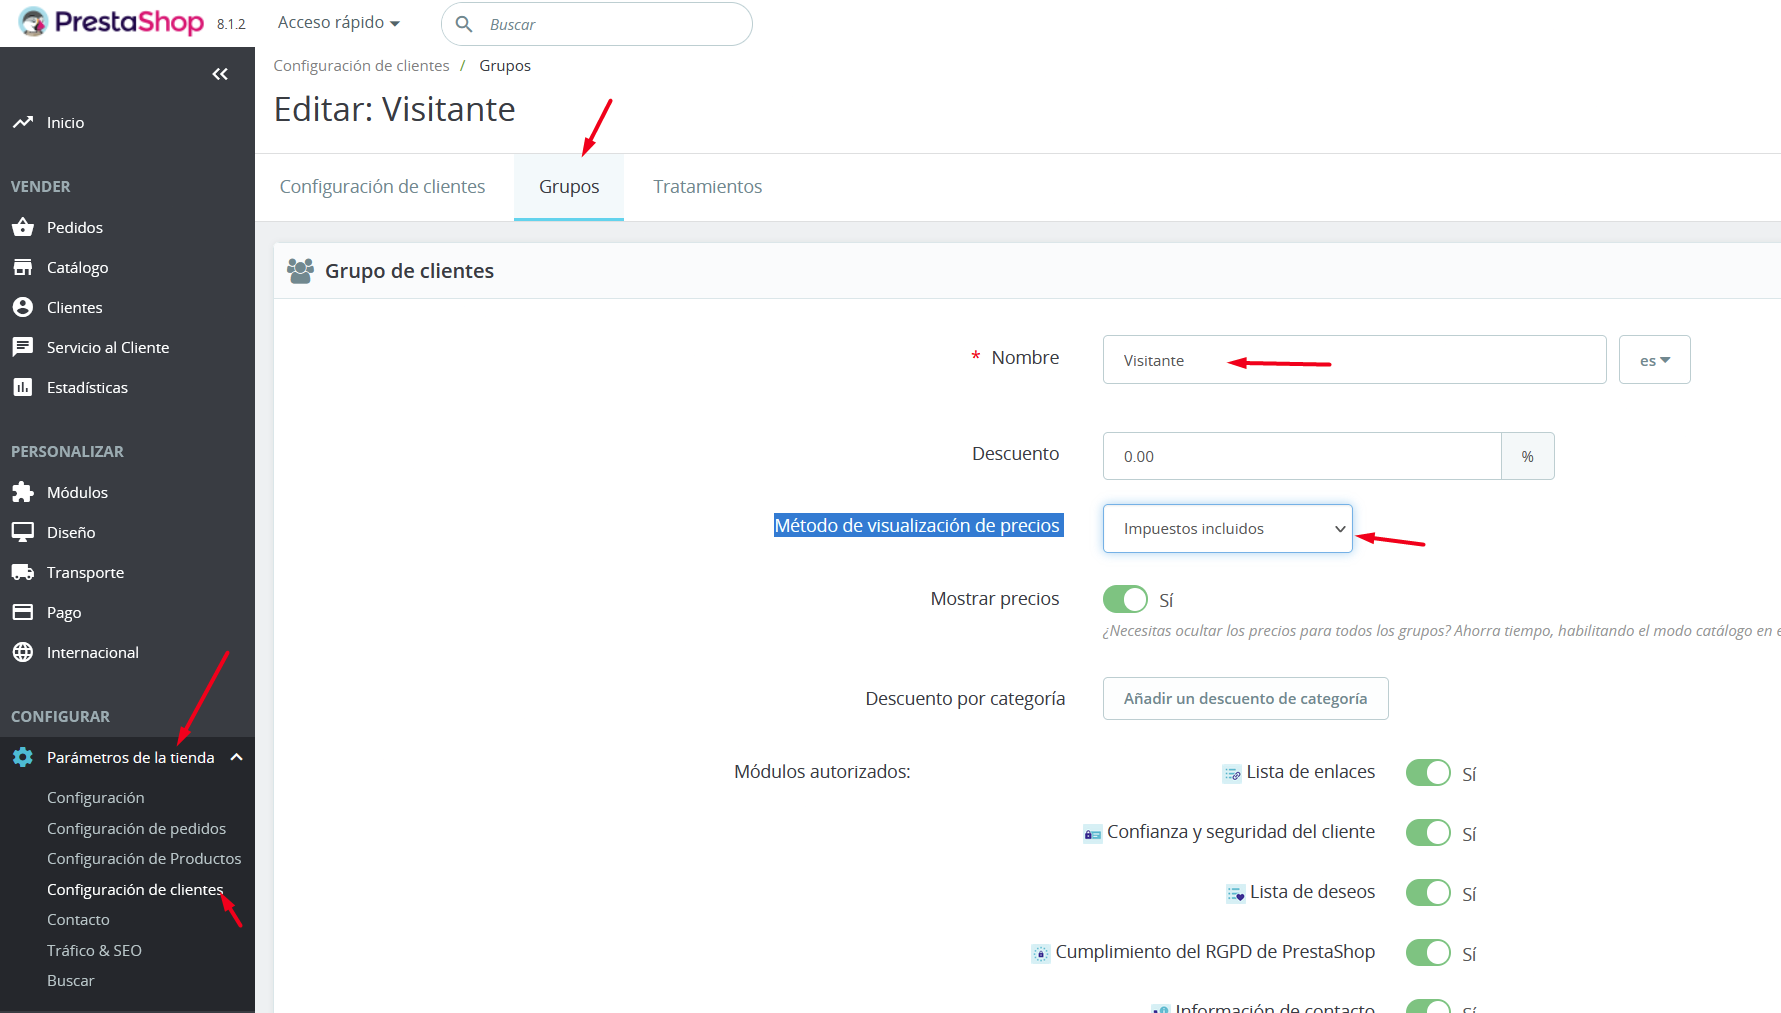Click the Parámetros de la tienda gear icon
Viewport: 1781px width, 1013px height.
23,757
